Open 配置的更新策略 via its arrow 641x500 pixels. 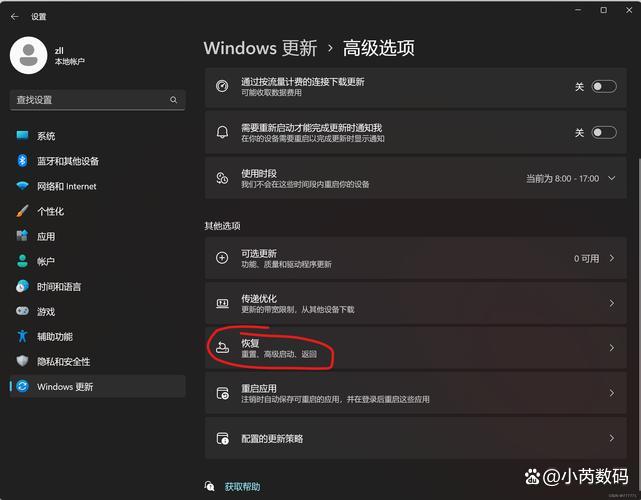coord(612,438)
